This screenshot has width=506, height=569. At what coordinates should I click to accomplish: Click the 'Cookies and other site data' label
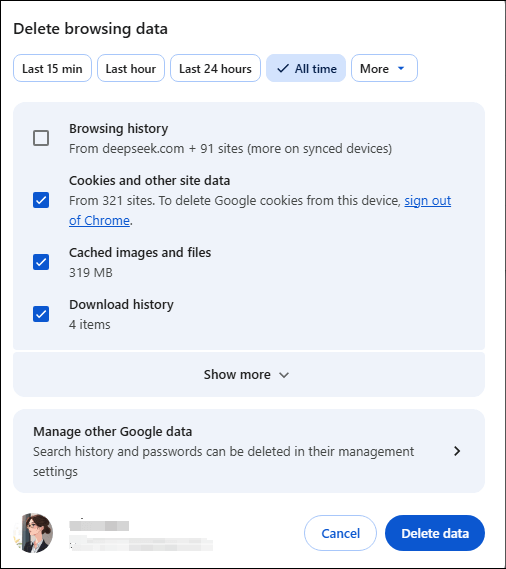[x=150, y=181]
